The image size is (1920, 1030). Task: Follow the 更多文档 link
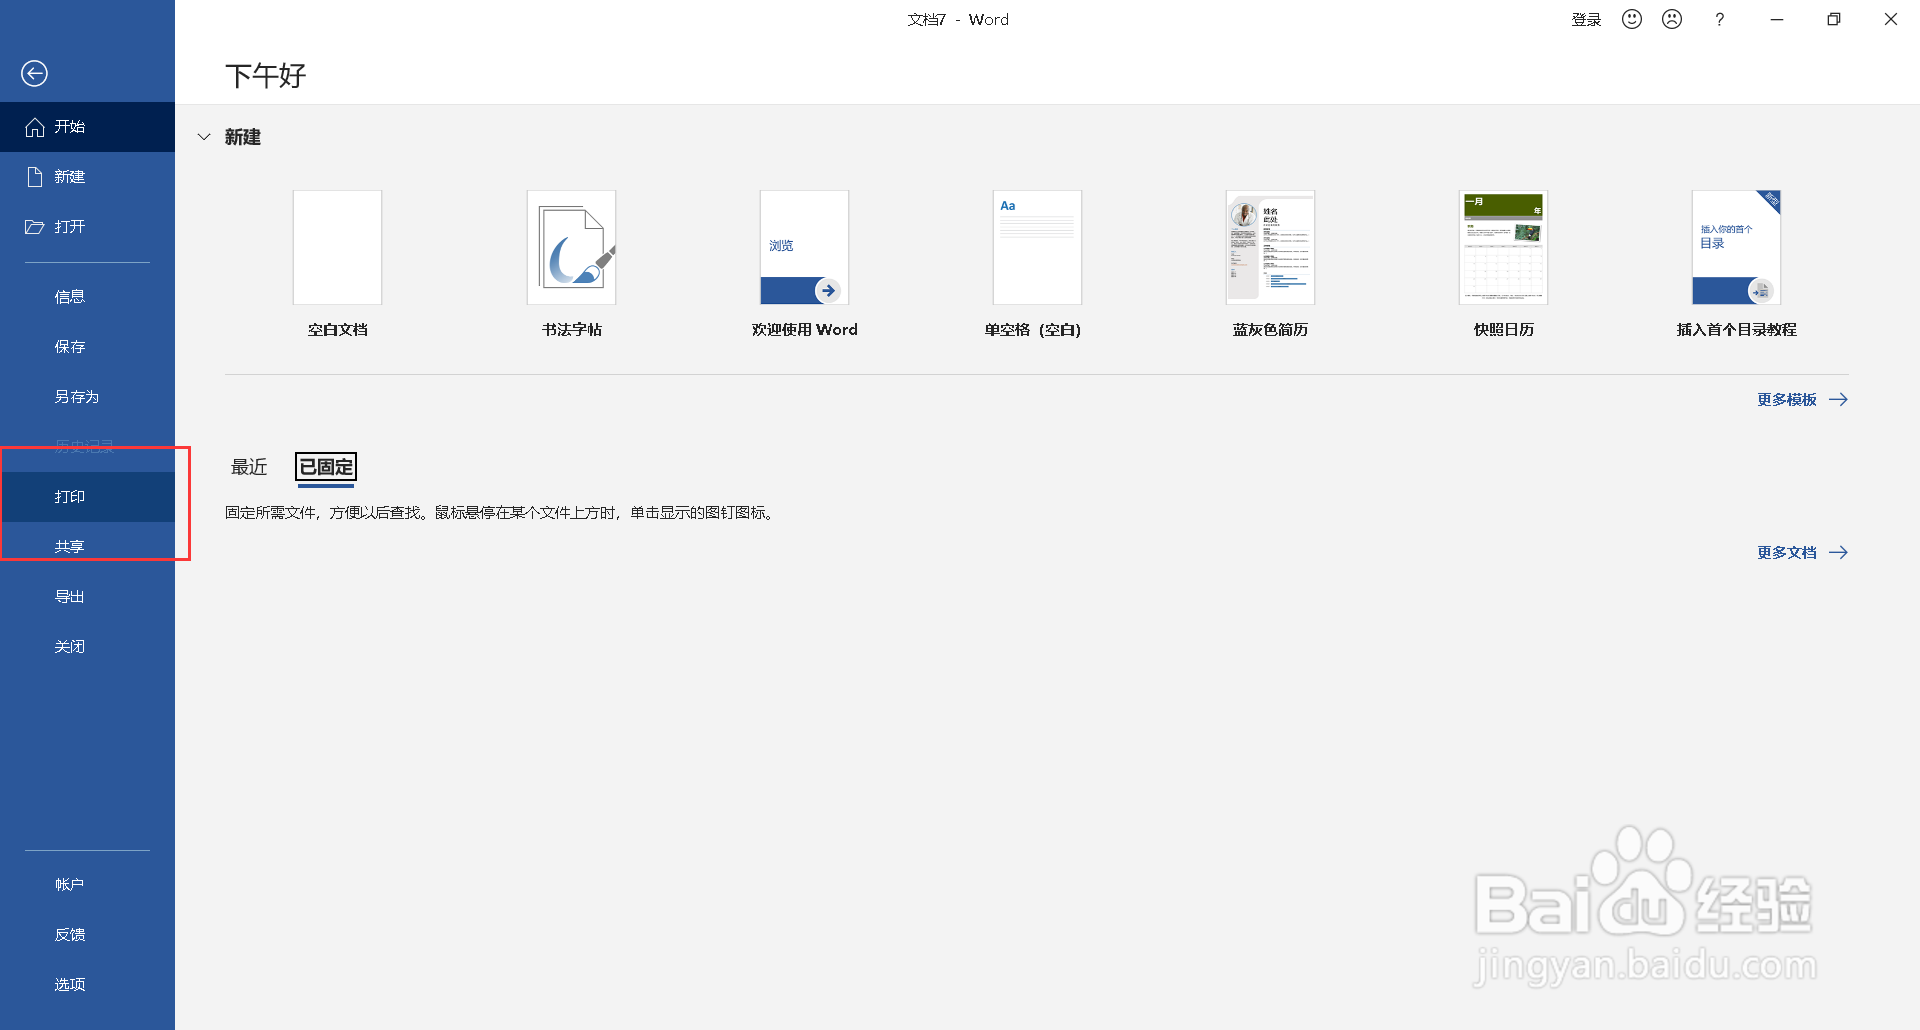pyautogui.click(x=1802, y=553)
